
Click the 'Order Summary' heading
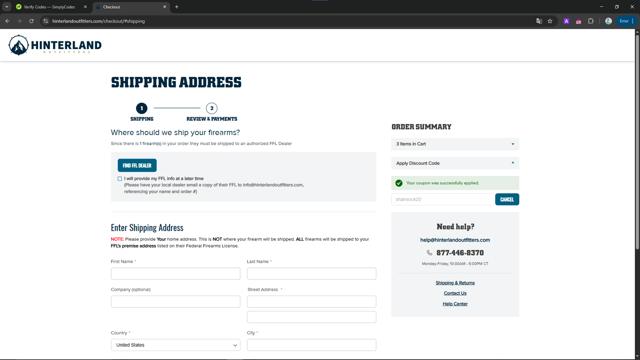[x=421, y=127]
